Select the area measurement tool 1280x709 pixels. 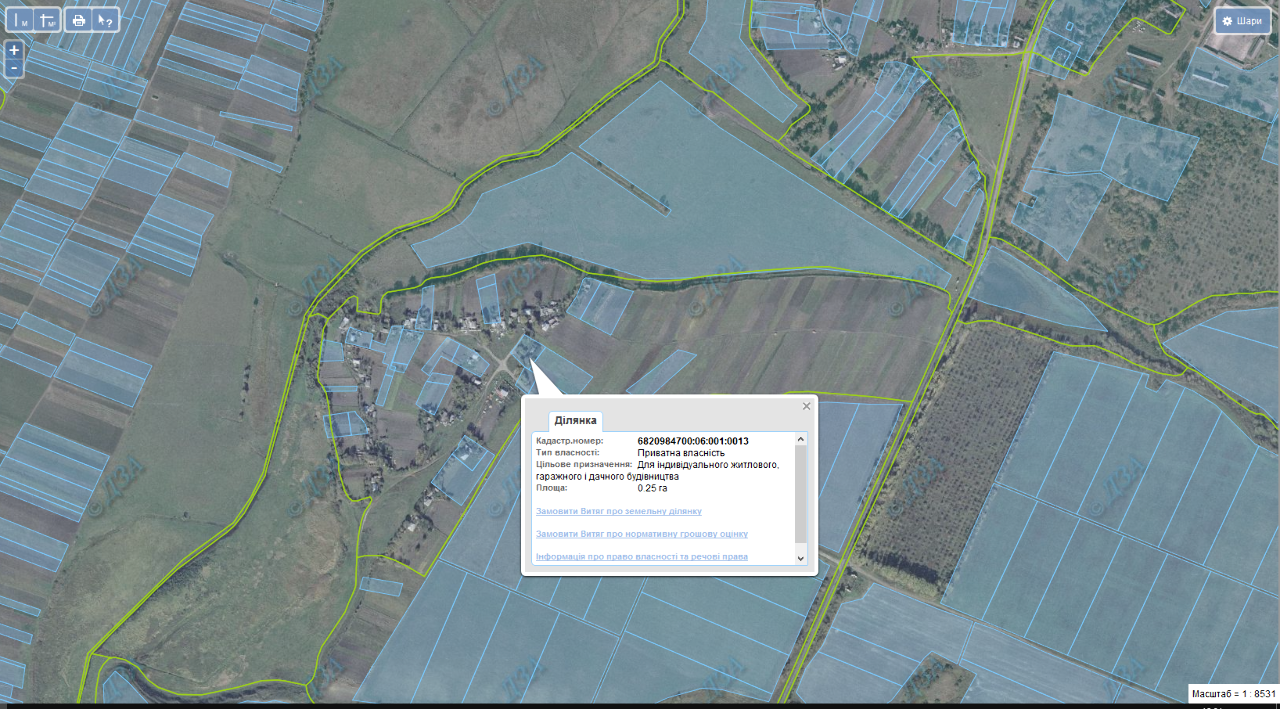(48, 20)
